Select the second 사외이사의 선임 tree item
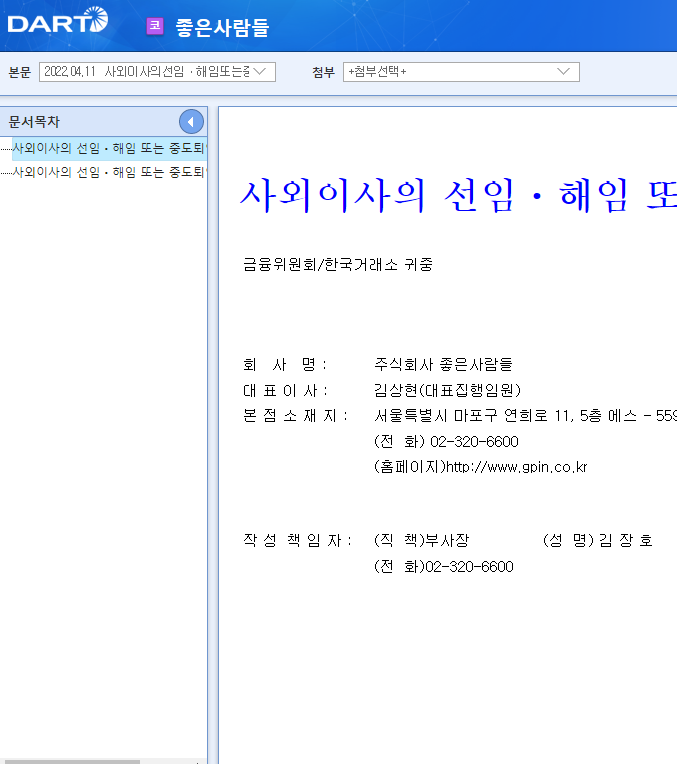677x764 pixels. [109, 172]
